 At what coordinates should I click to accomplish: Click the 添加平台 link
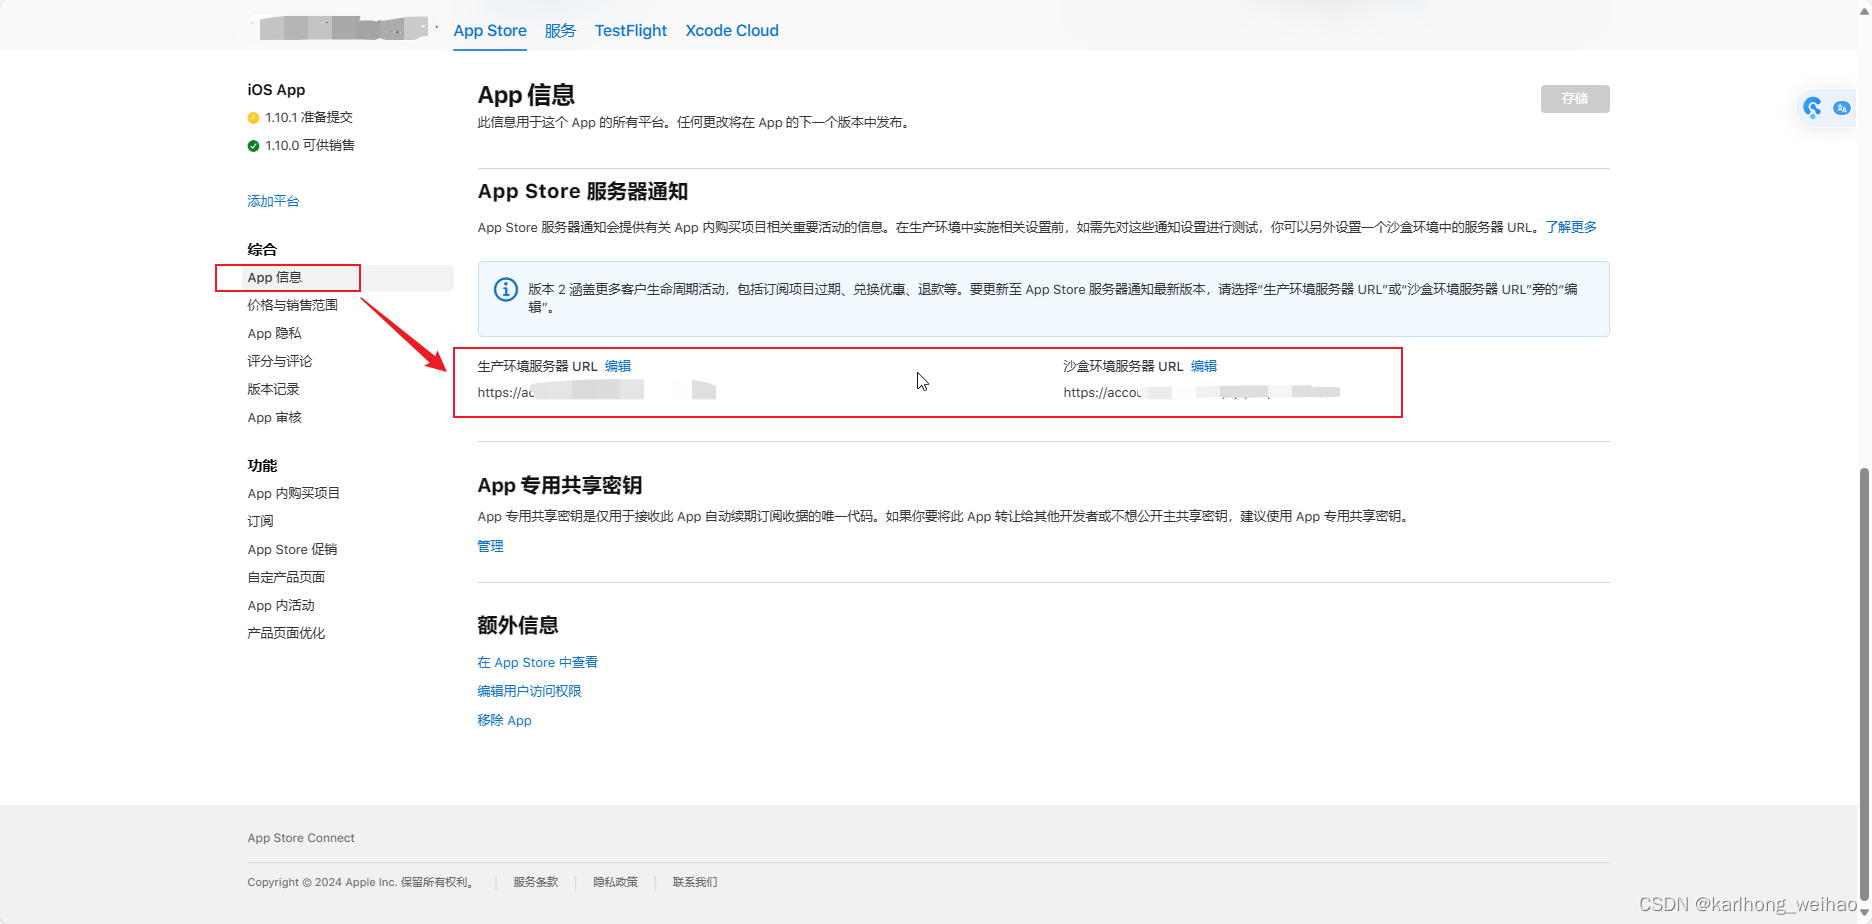[x=273, y=201]
